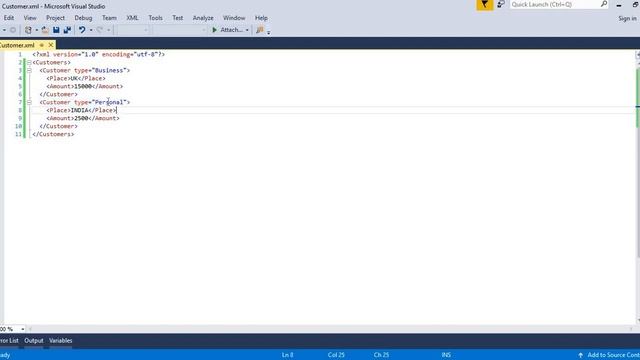Click Ch 25 in the status bar

click(381, 355)
